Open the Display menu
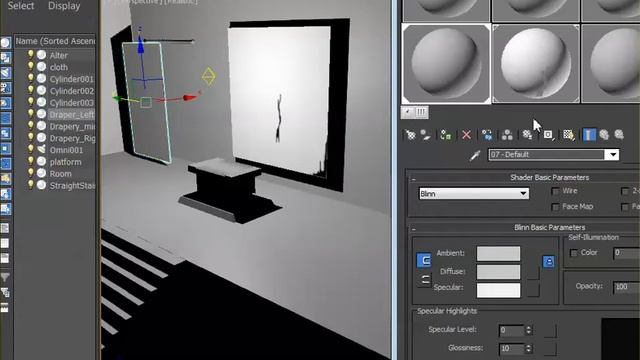Image resolution: width=640 pixels, height=360 pixels. coord(64,6)
